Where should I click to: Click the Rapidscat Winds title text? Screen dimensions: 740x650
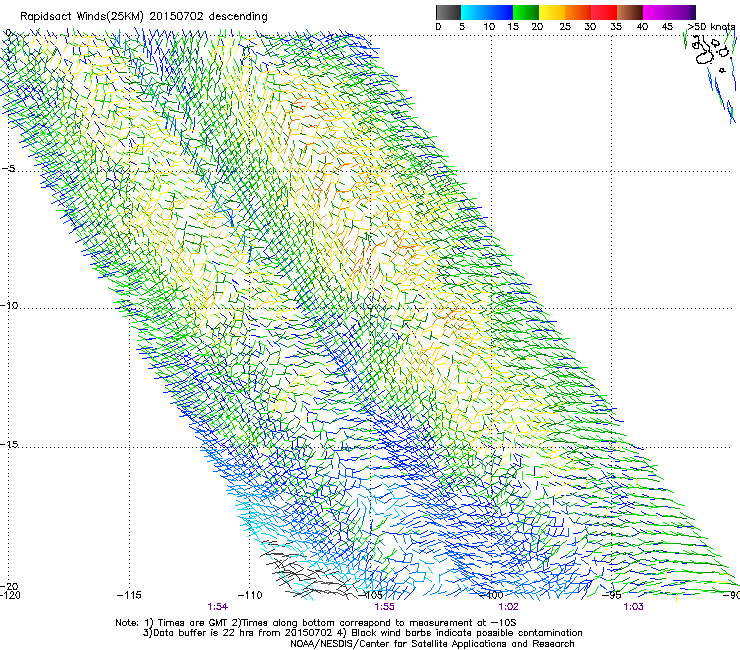click(x=143, y=17)
